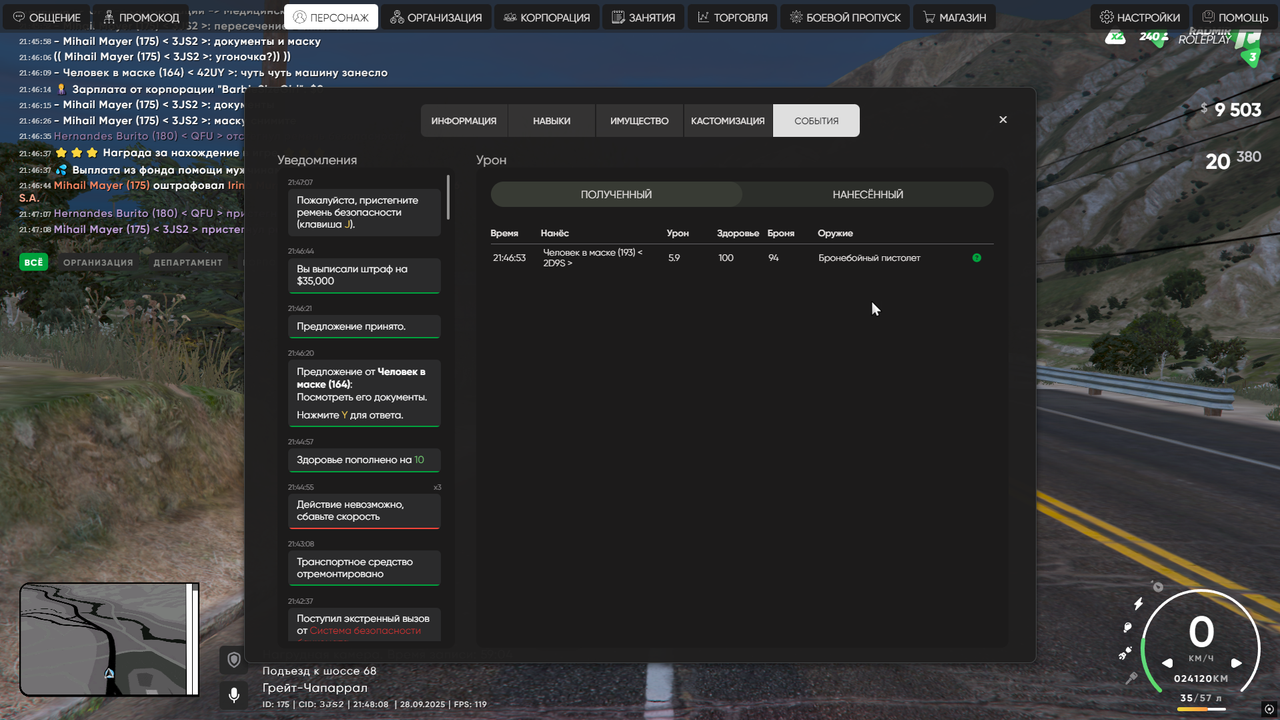Switch to the Нанесённый damage toggle

coord(868,194)
